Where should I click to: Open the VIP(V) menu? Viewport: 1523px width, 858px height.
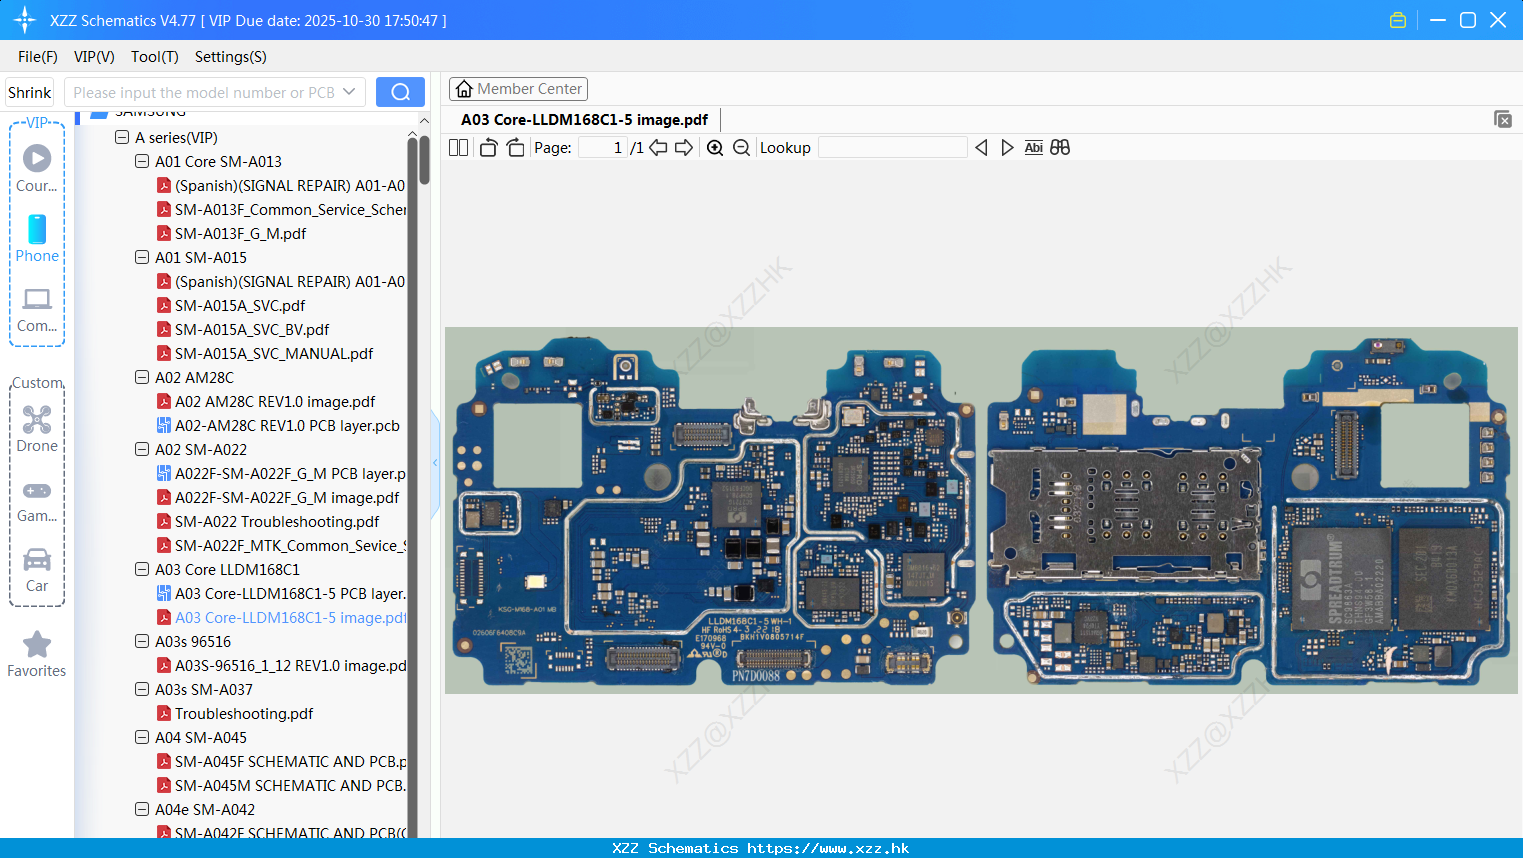(x=94, y=57)
